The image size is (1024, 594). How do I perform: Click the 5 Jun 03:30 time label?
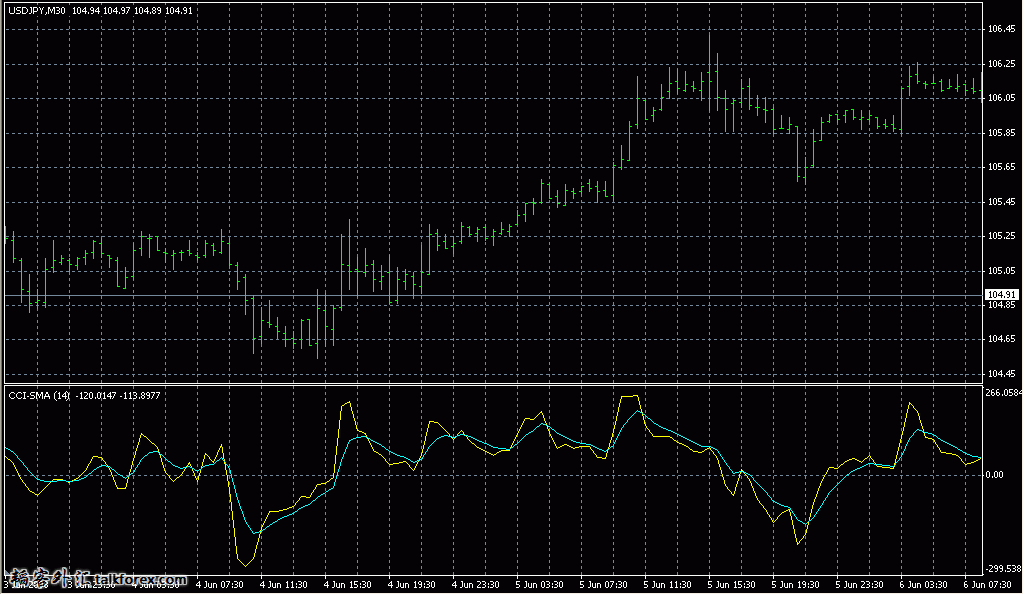point(539,585)
